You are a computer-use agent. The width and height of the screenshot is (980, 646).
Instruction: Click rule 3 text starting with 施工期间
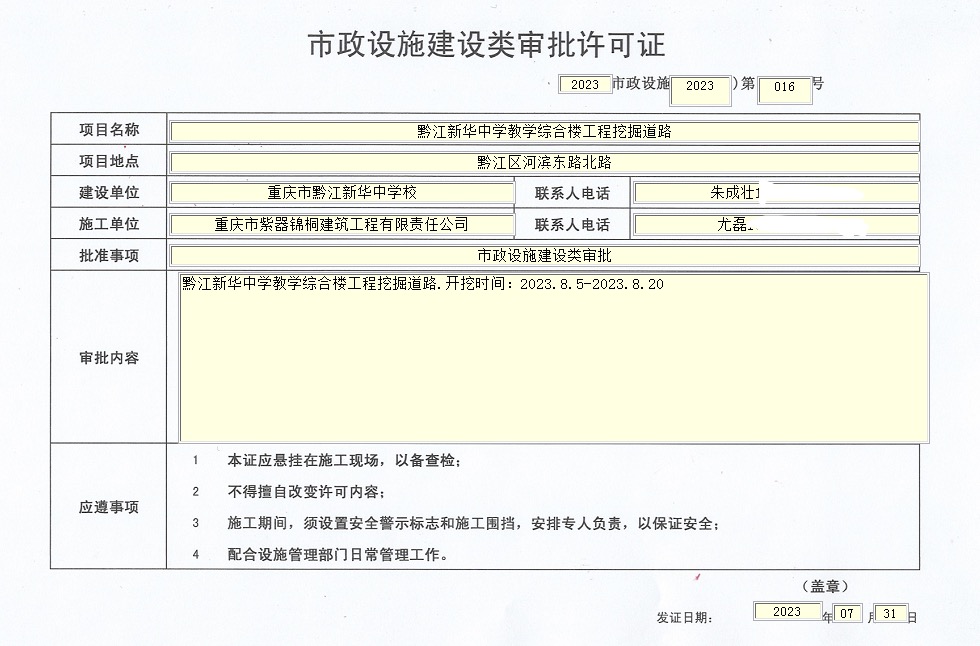pos(474,524)
